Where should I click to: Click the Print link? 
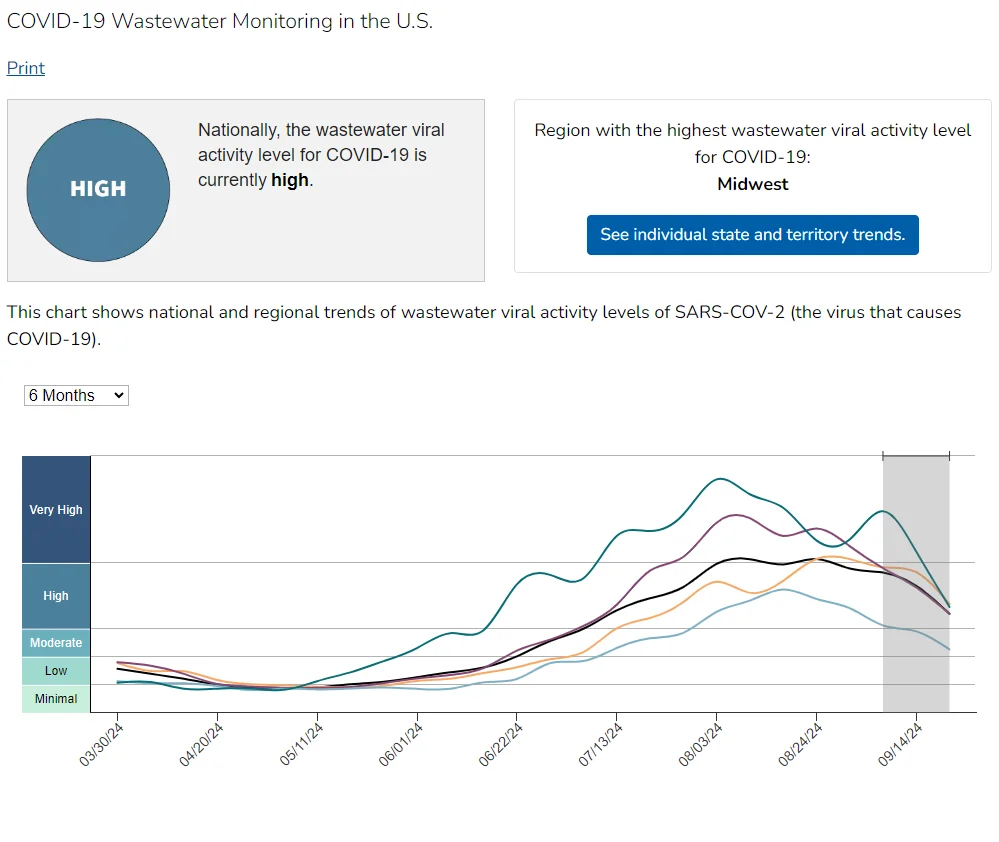click(x=25, y=68)
